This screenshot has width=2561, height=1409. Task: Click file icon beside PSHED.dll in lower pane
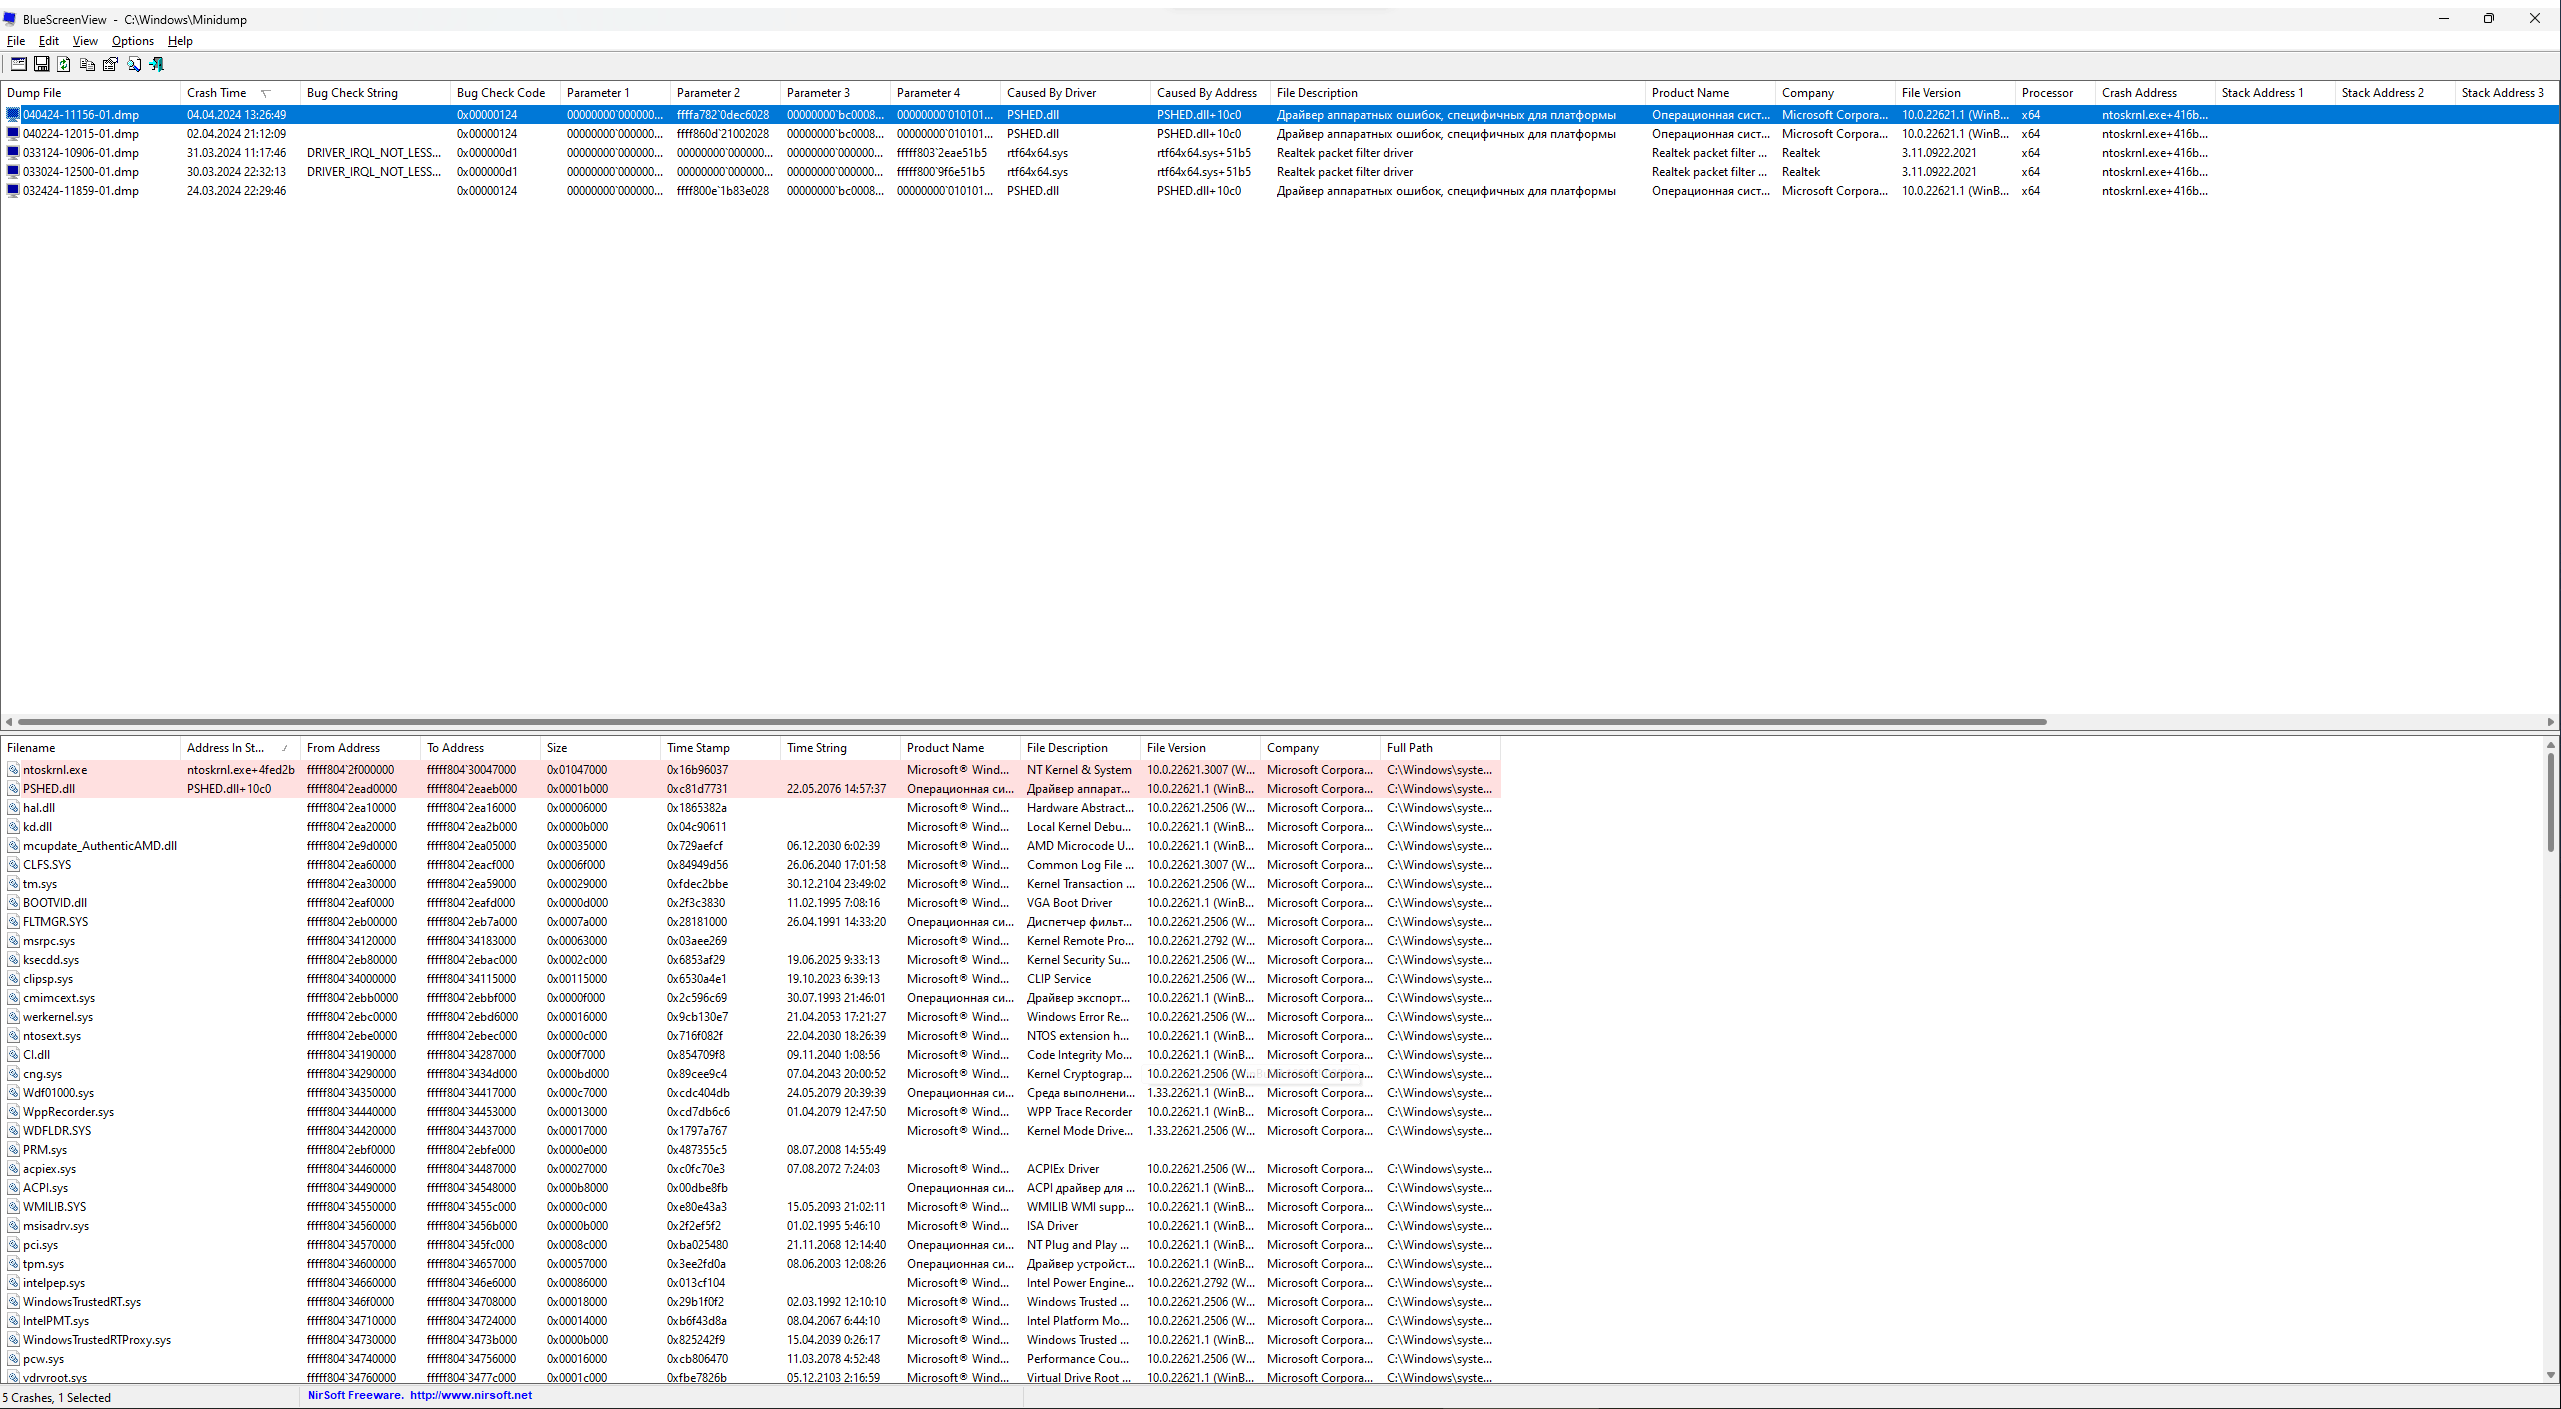click(14, 789)
